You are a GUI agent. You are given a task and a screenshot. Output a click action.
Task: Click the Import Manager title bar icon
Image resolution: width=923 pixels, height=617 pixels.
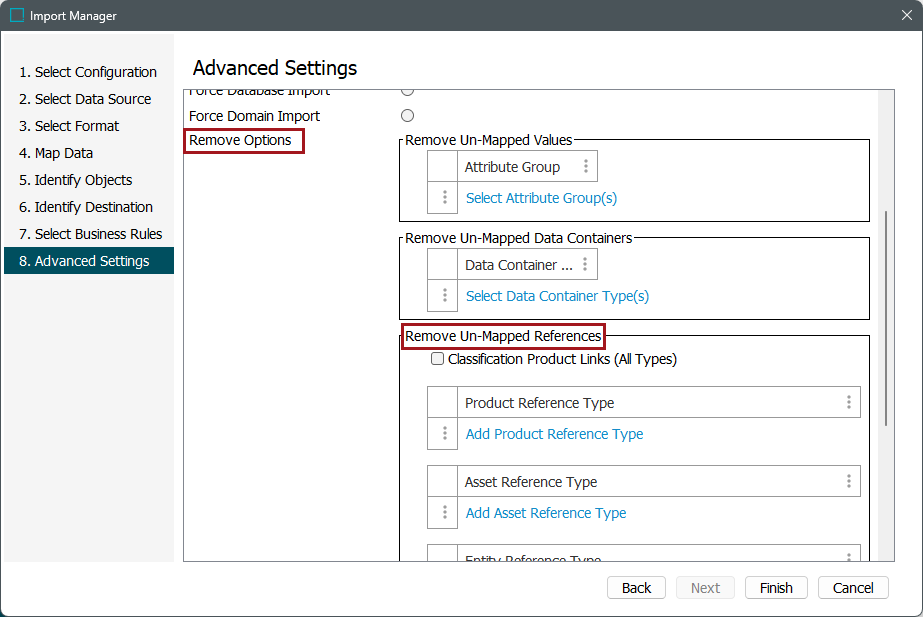pyautogui.click(x=17, y=15)
